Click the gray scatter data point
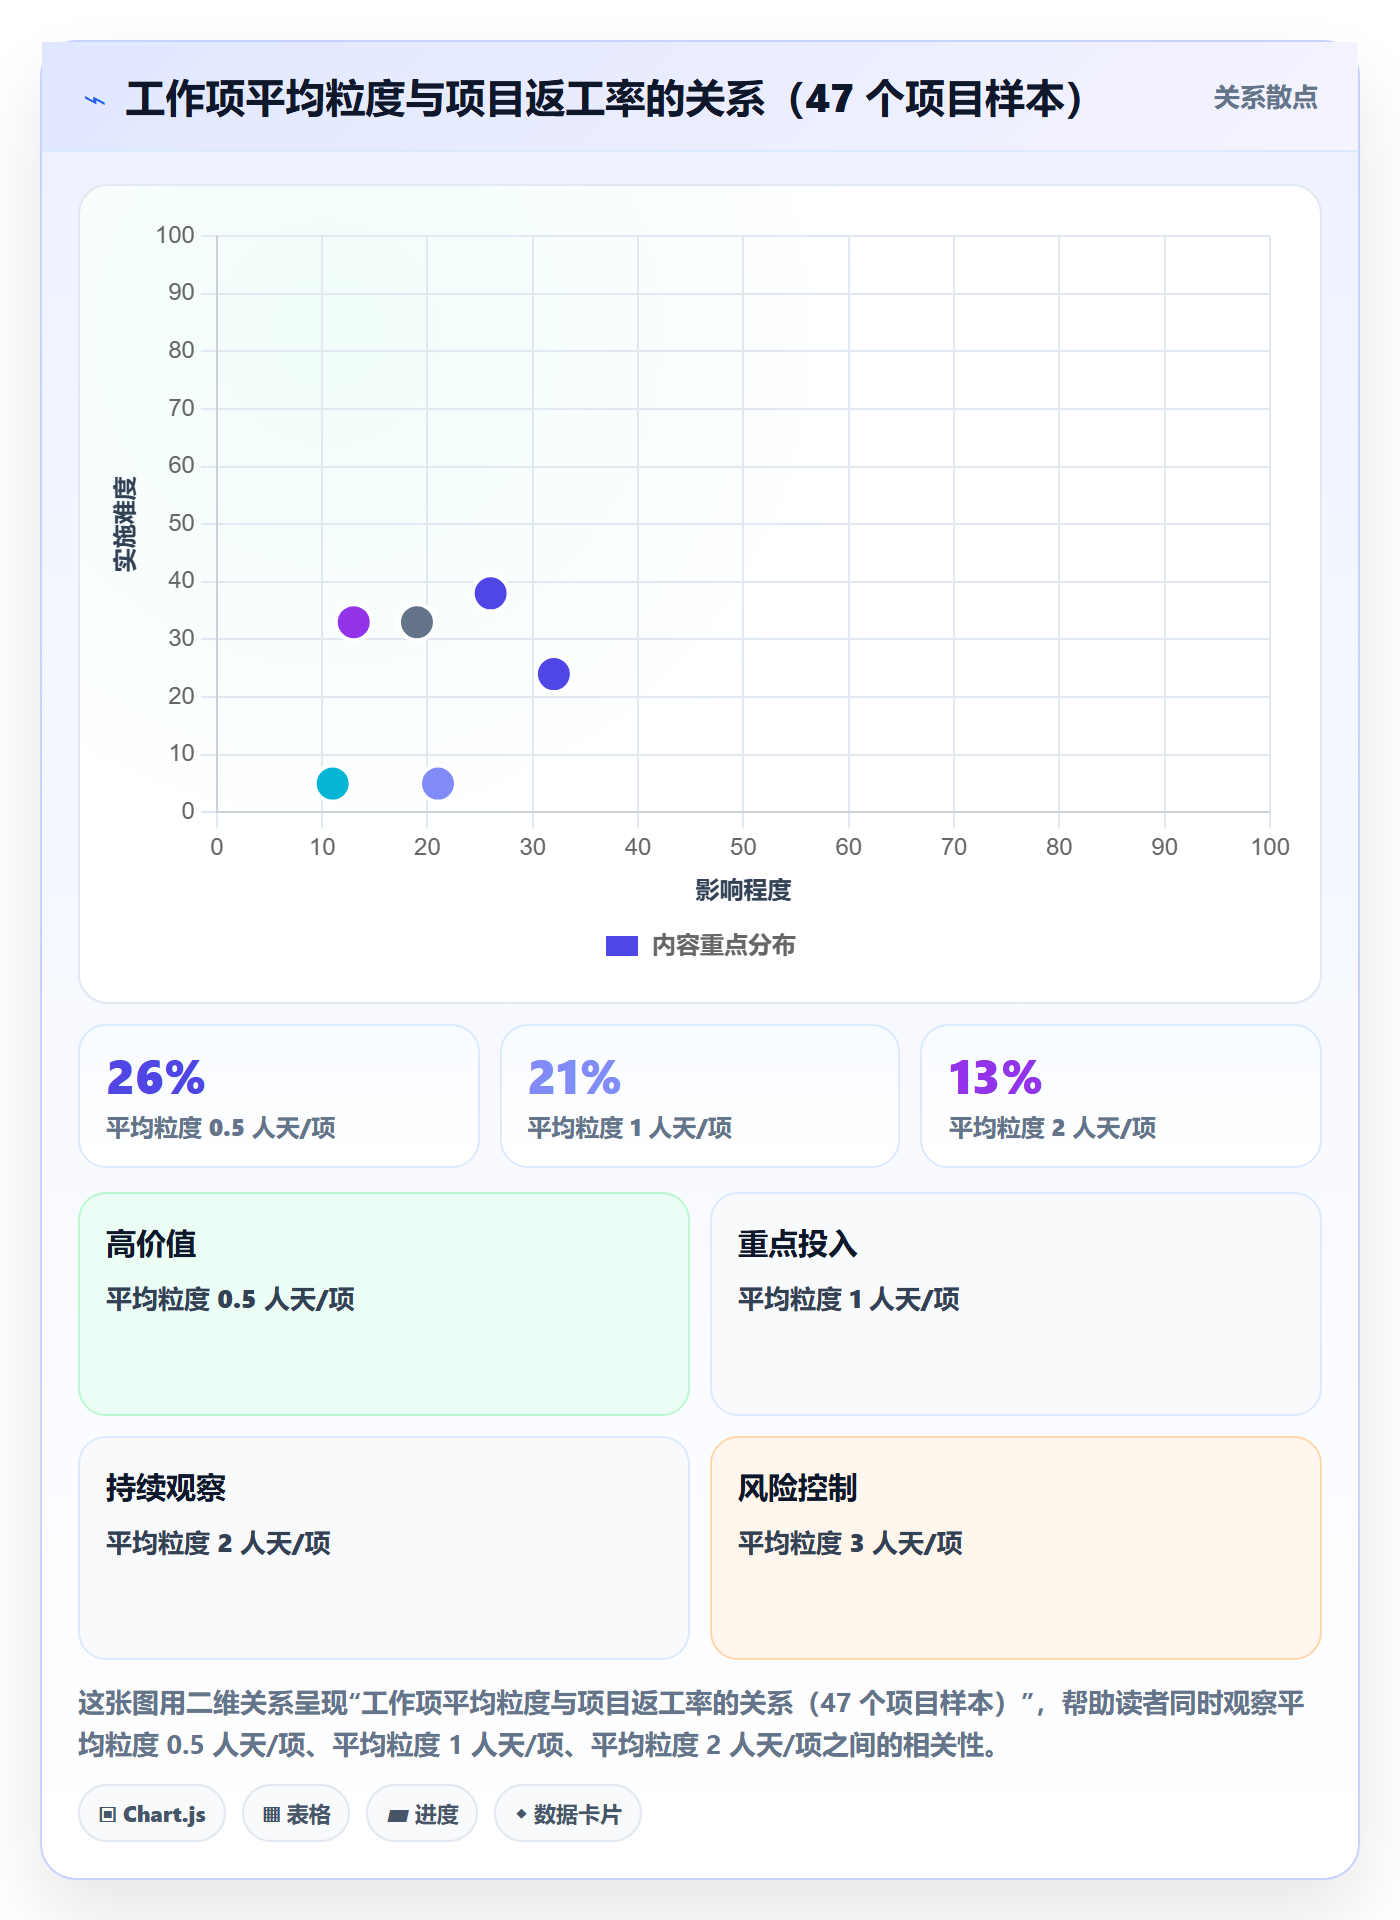Screen dimensions: 1400x1920 click(x=416, y=622)
